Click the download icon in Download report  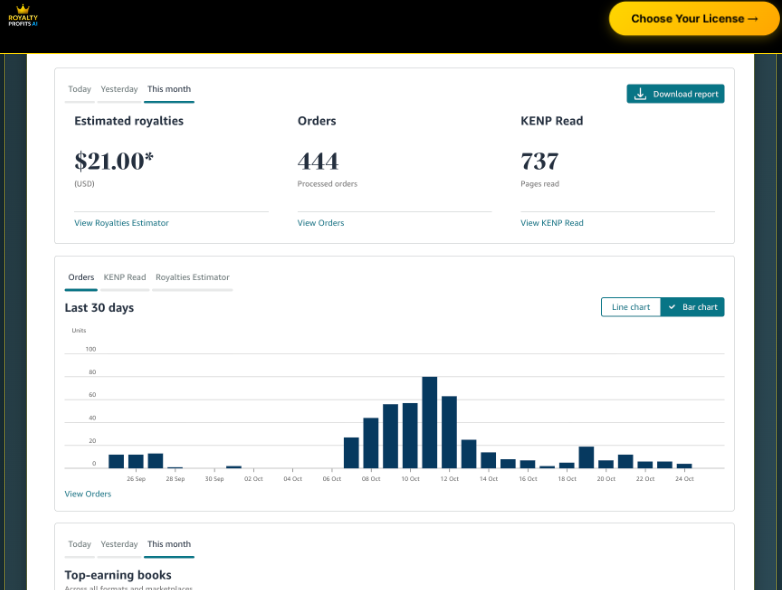click(640, 94)
